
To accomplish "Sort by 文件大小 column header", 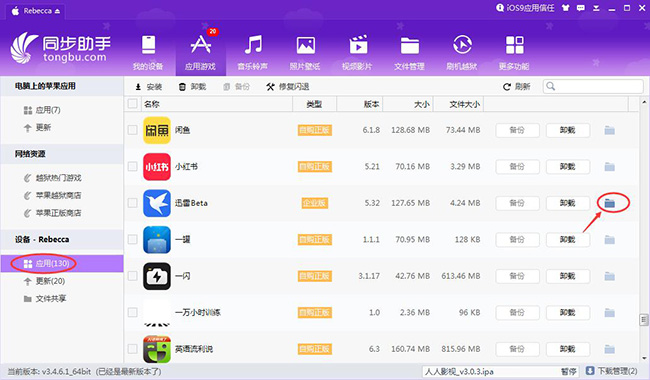I will (x=458, y=104).
